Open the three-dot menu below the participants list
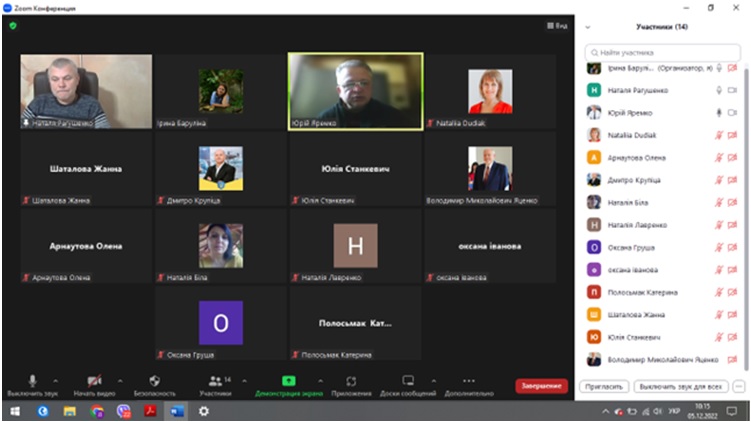751x422 pixels. click(739, 387)
